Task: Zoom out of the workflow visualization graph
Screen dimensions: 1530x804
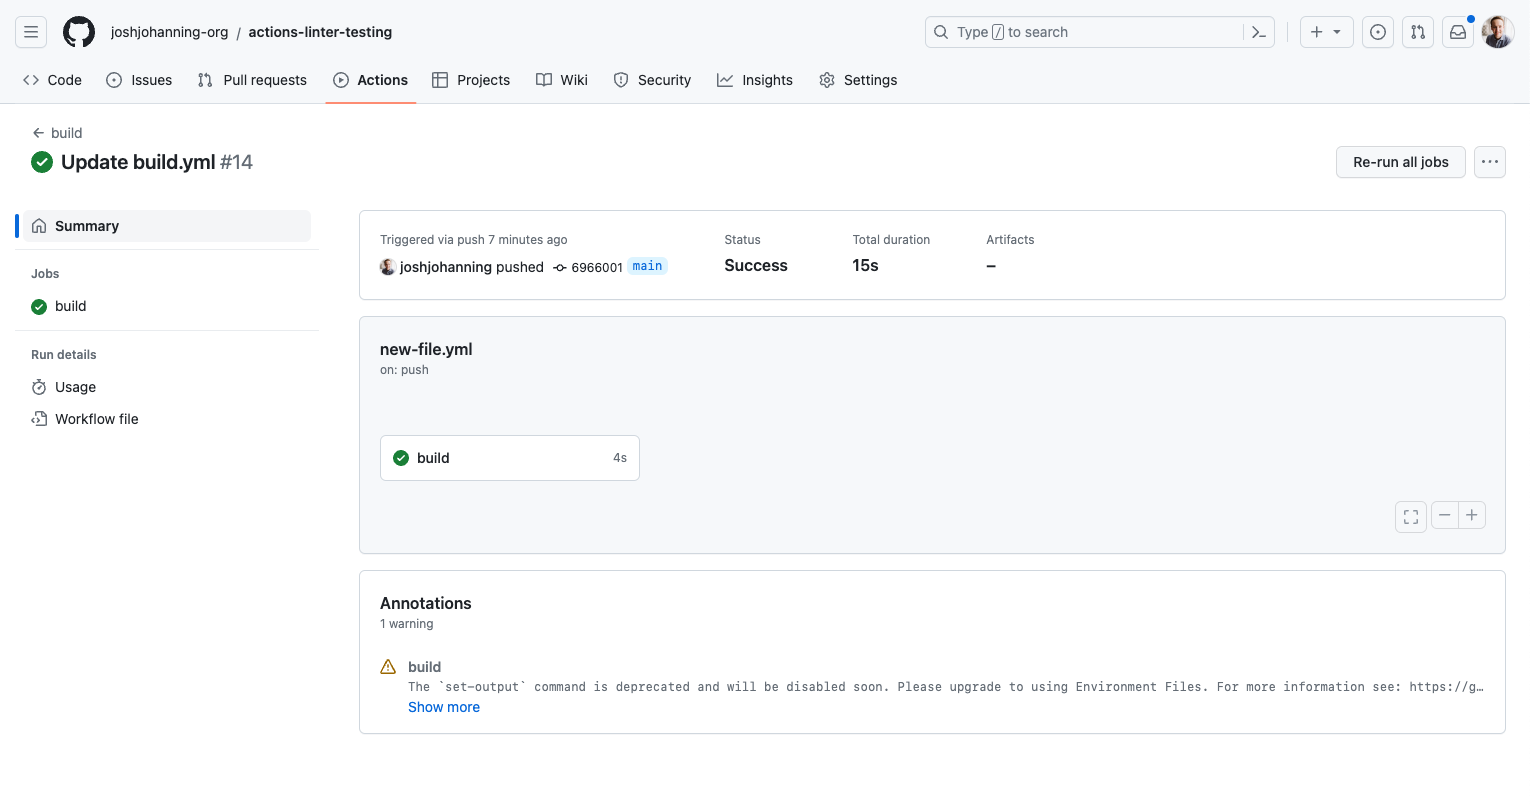Action: click(1444, 514)
